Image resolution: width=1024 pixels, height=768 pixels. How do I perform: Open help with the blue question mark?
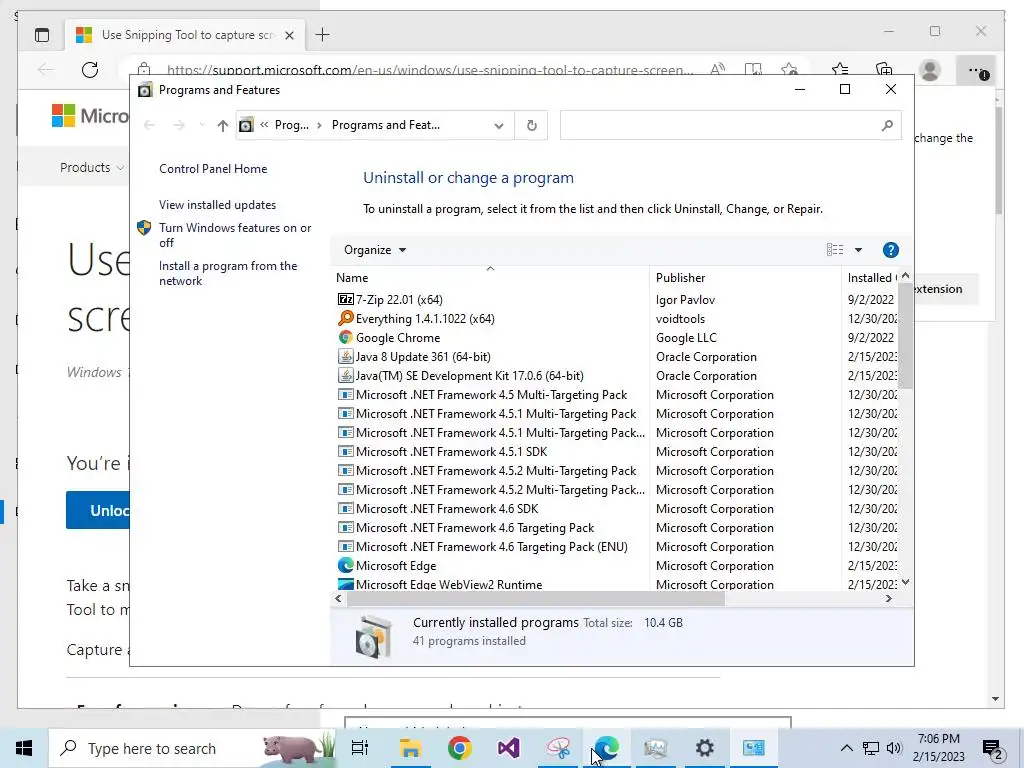click(890, 249)
